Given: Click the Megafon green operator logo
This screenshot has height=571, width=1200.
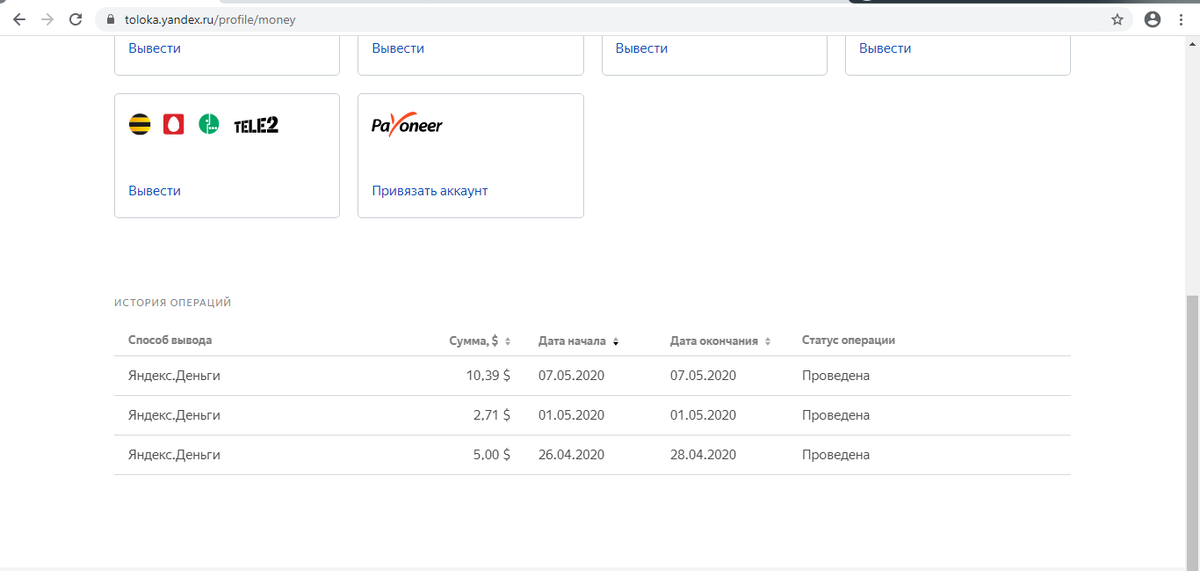Looking at the screenshot, I should [208, 125].
